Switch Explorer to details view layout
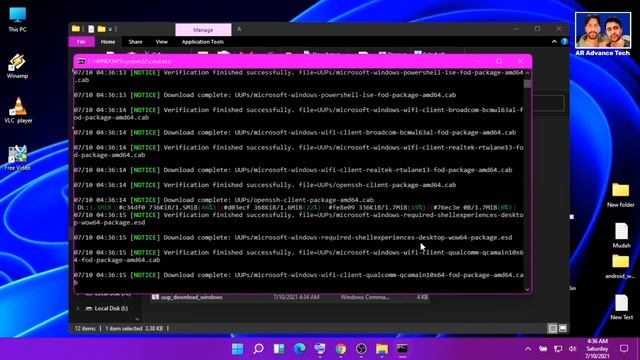 click(x=553, y=329)
